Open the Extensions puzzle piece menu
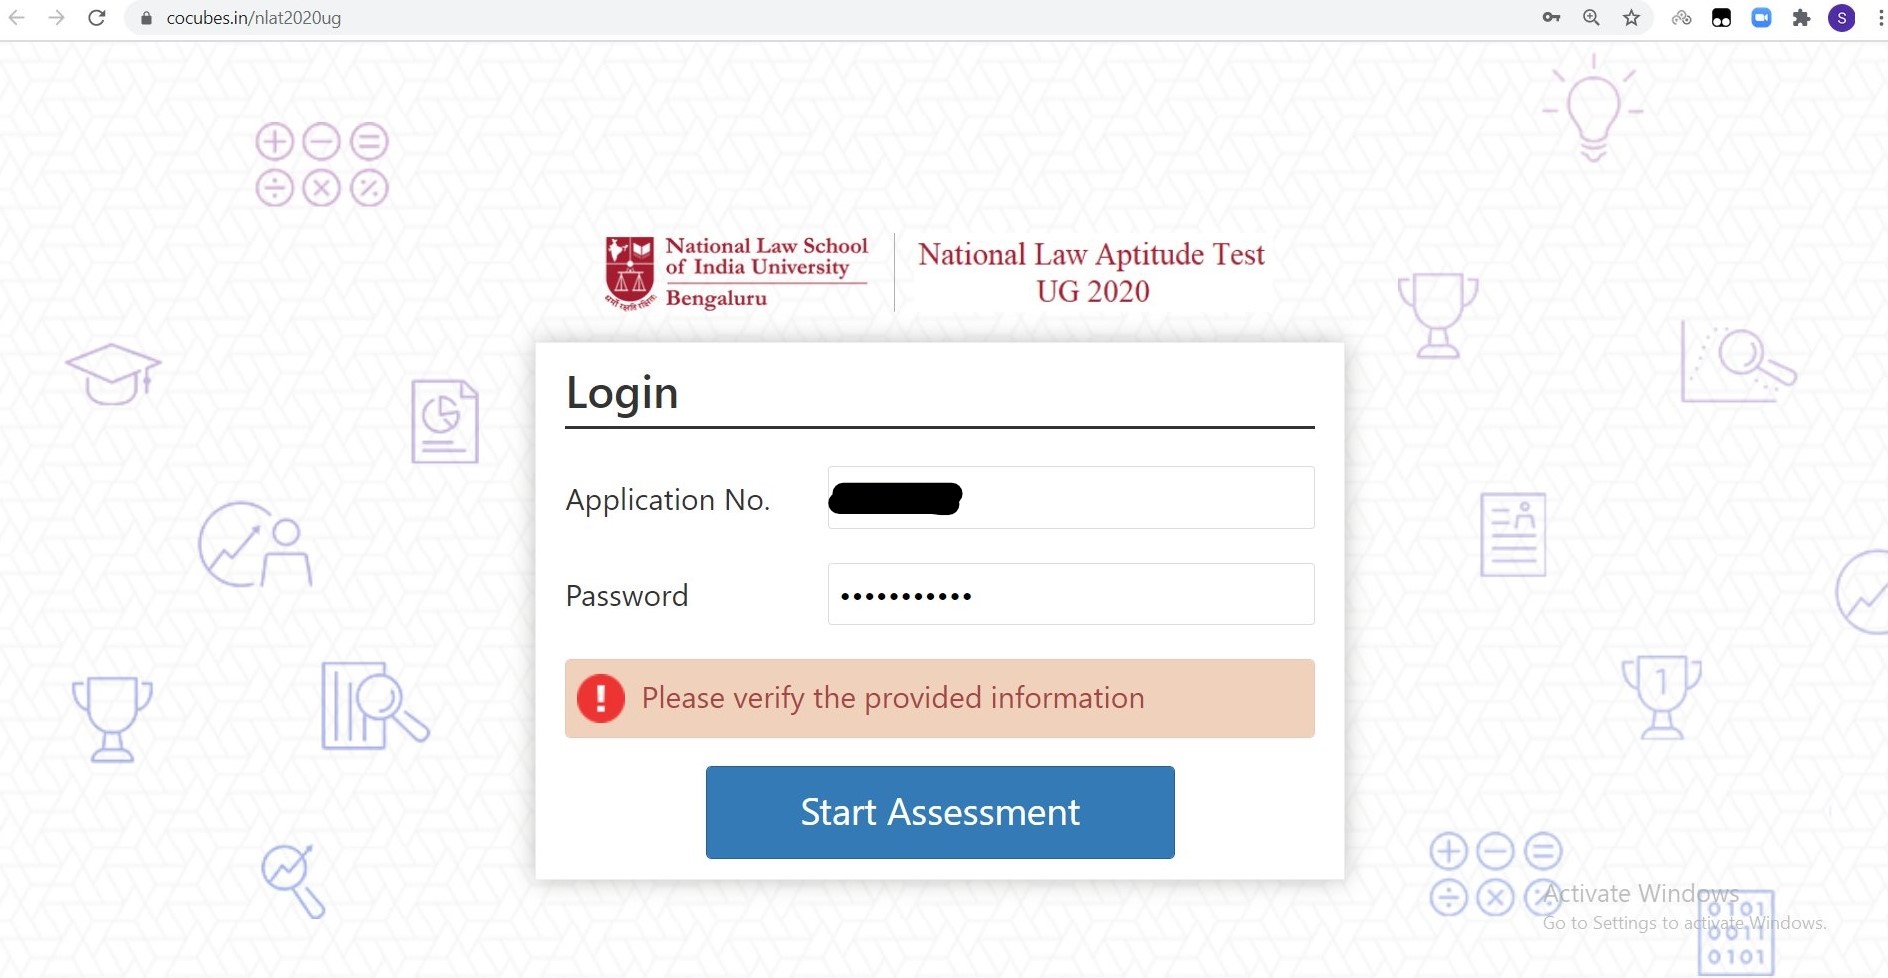The height and width of the screenshot is (978, 1888). (1801, 18)
